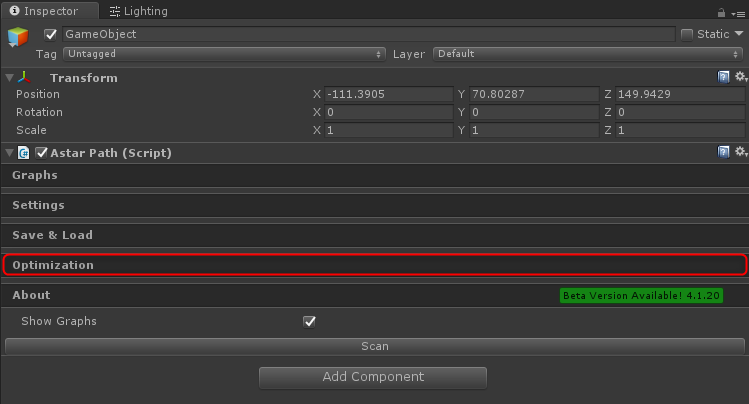Expand the Optimization section
This screenshot has height=404, width=749.
374,265
